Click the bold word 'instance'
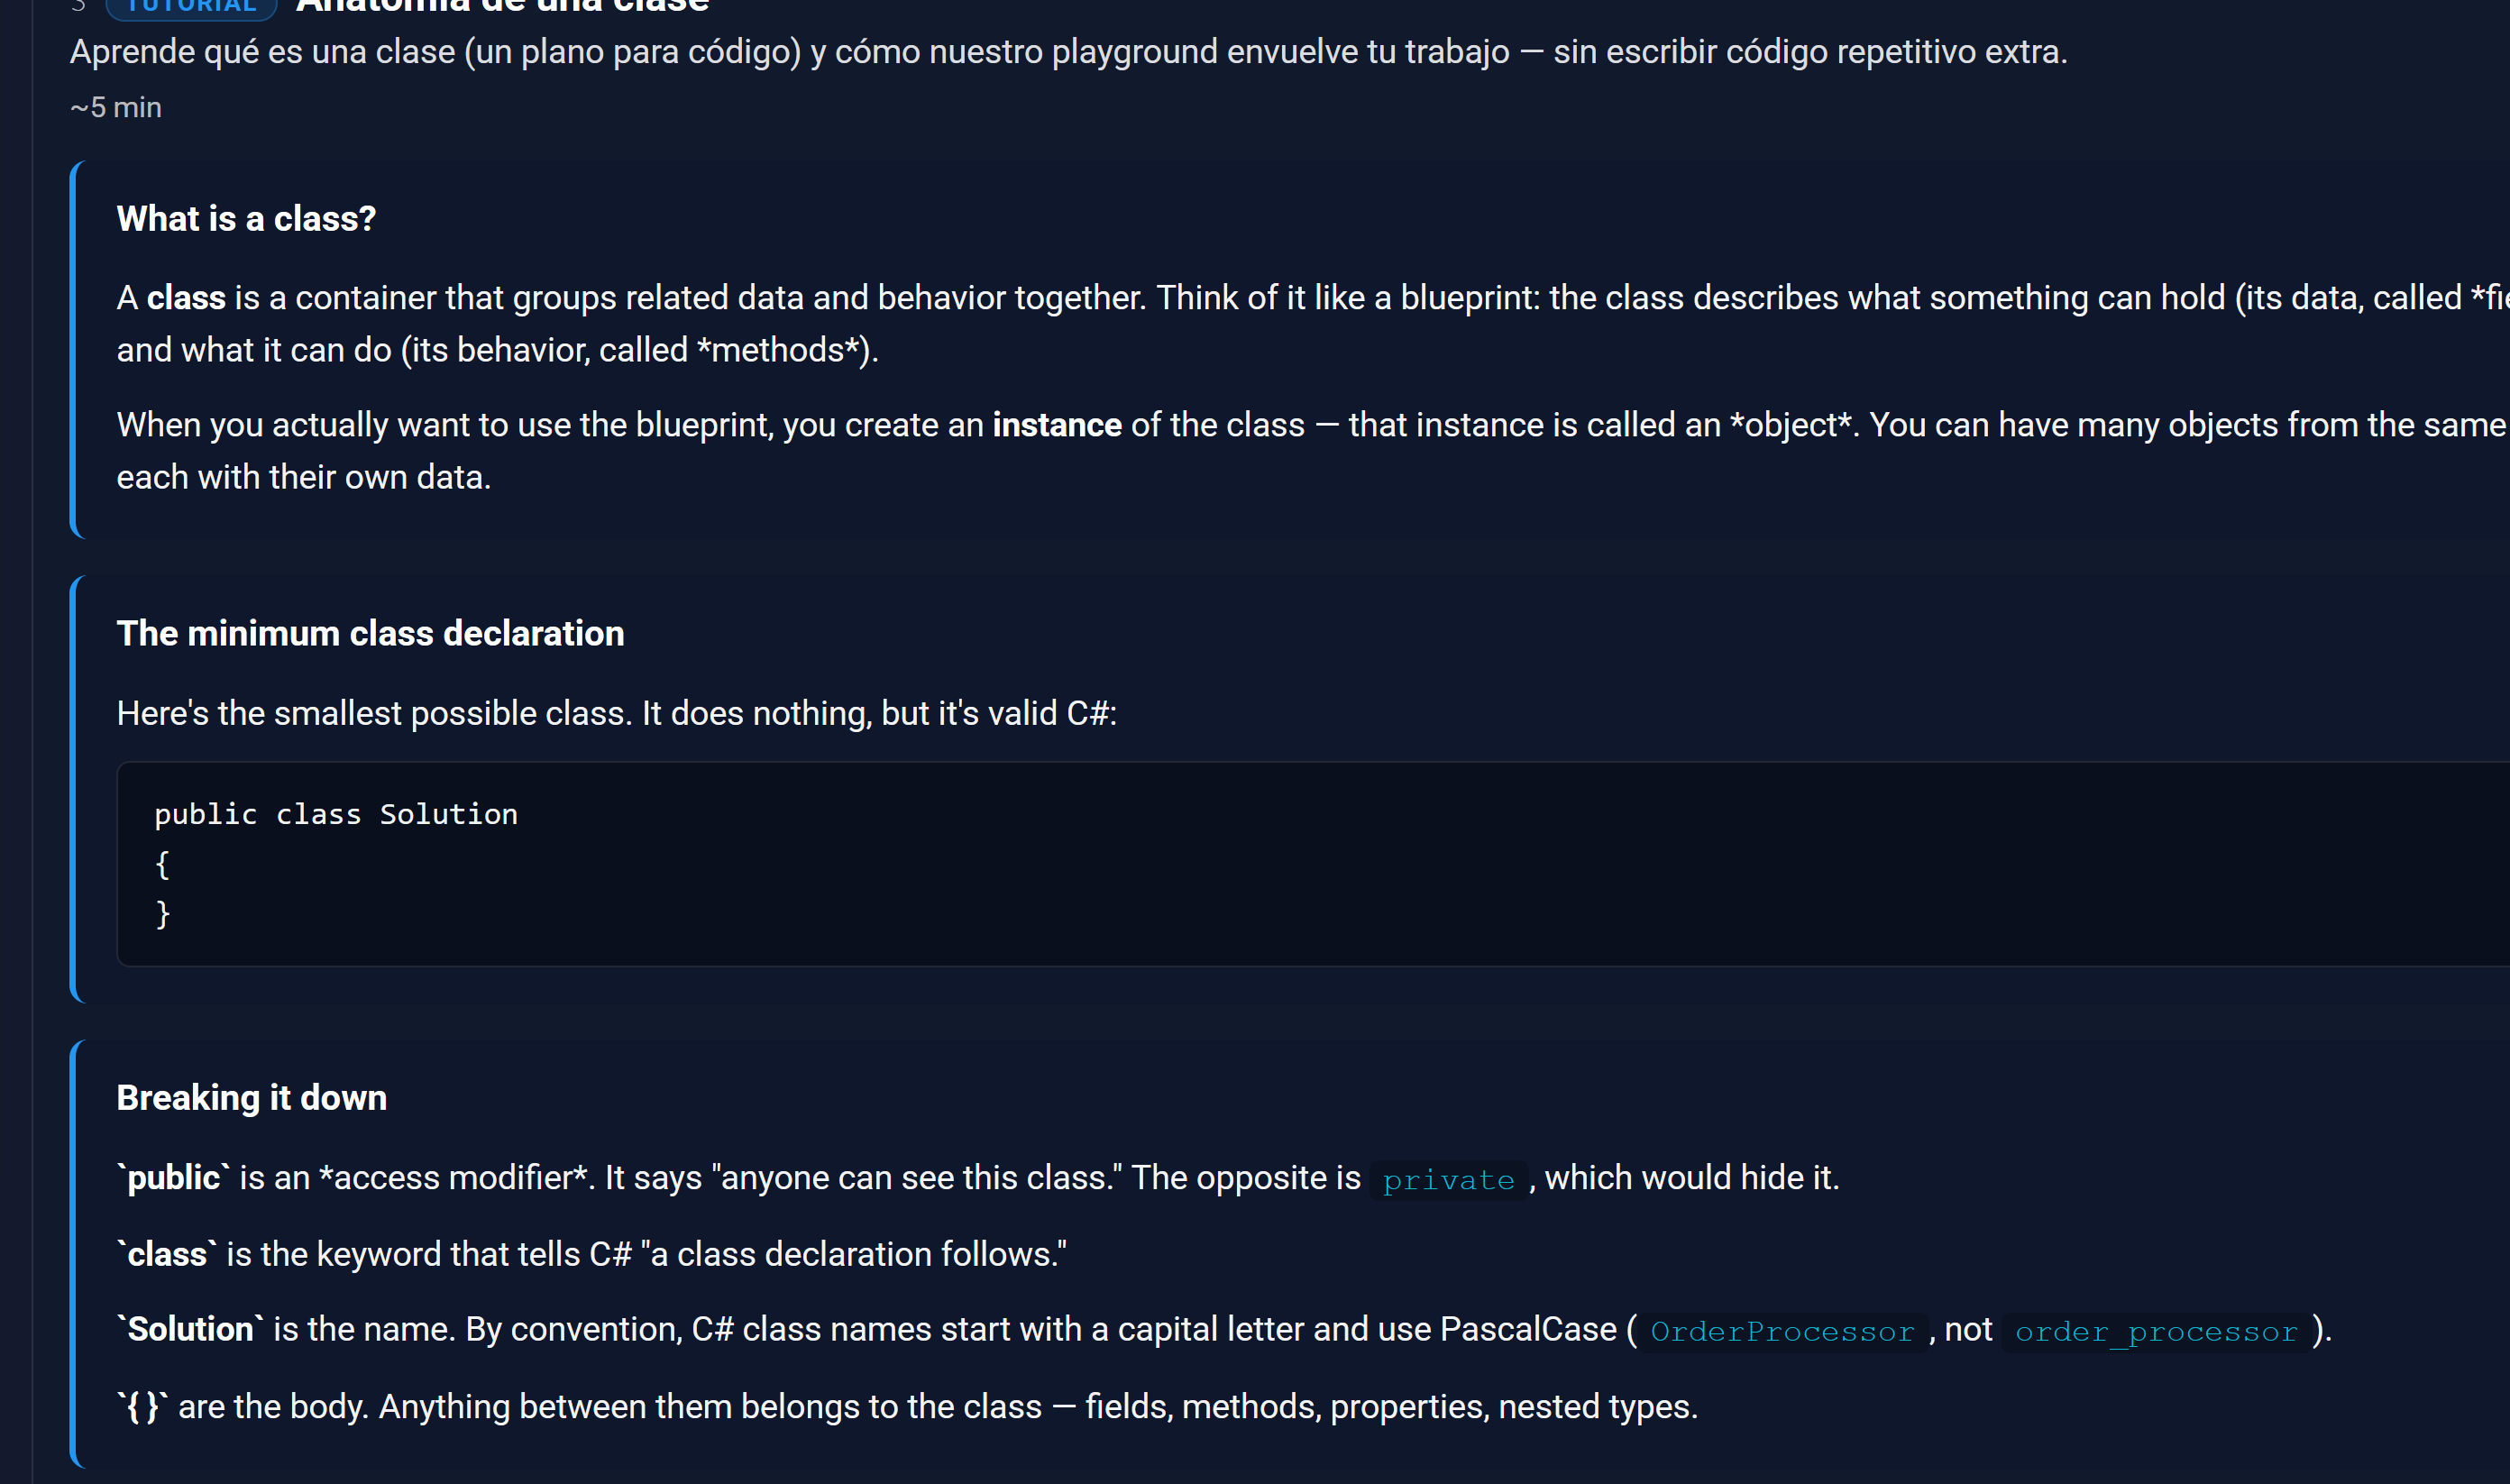The height and width of the screenshot is (1484, 2510). pyautogui.click(x=1057, y=425)
